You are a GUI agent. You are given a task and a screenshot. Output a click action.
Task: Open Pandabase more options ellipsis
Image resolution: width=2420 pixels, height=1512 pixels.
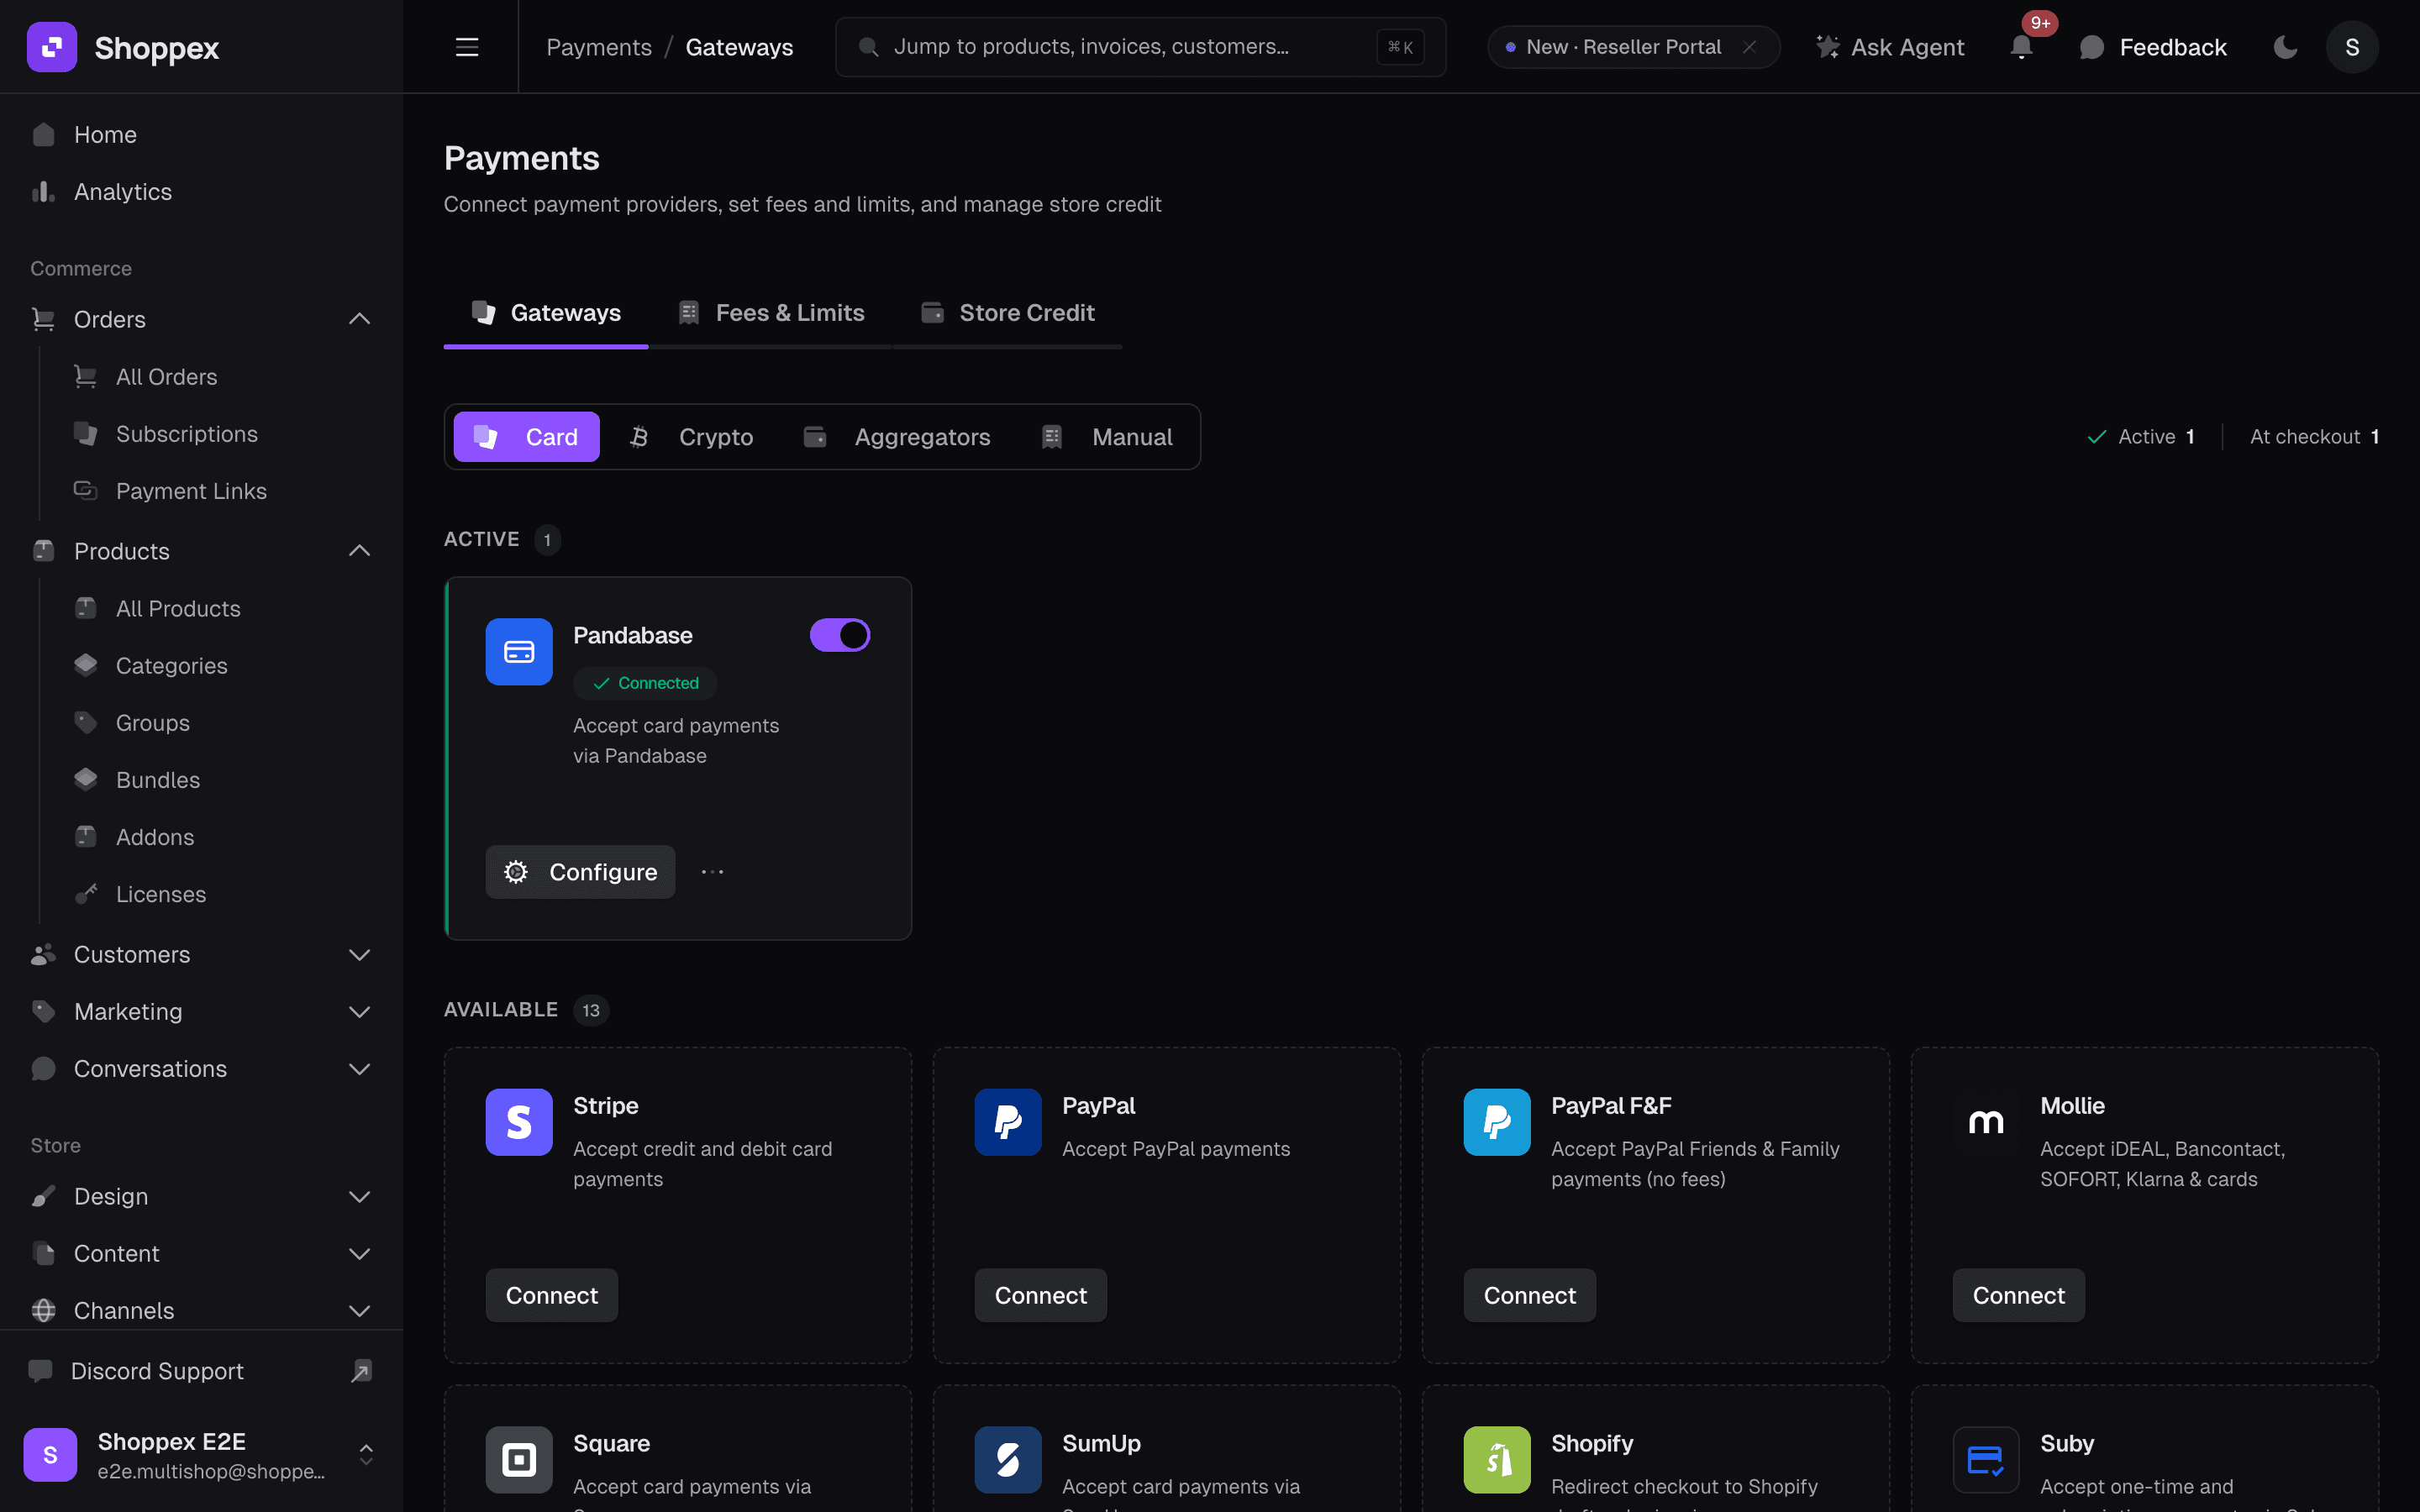[712, 872]
